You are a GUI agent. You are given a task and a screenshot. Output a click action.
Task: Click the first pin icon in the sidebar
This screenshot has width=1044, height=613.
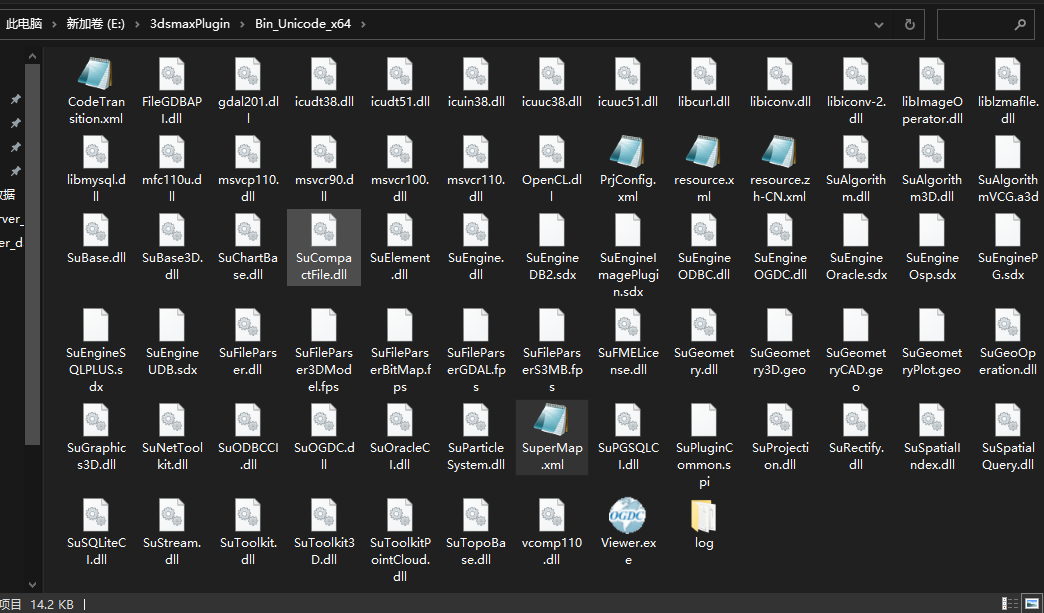click(15, 99)
